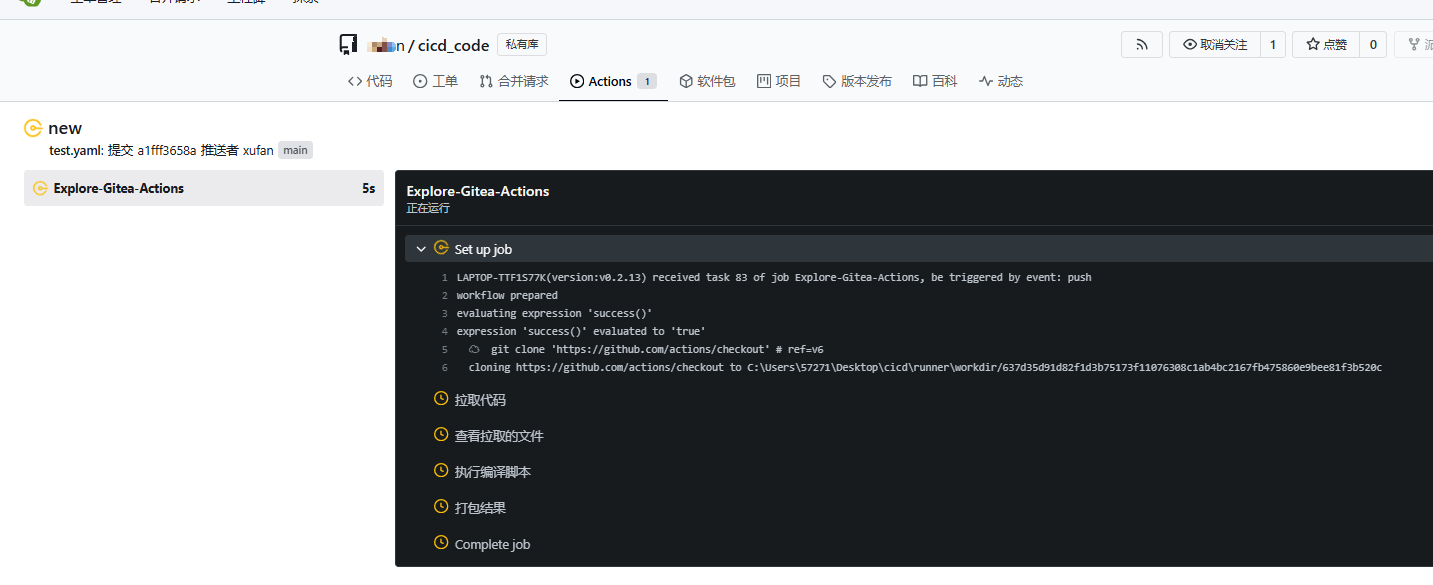
Task: Click the fork 派生 icon top right
Action: pos(1412,44)
